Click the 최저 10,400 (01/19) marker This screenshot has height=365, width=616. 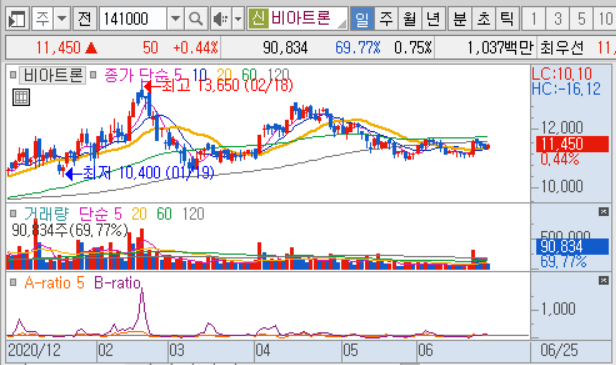[140, 173]
